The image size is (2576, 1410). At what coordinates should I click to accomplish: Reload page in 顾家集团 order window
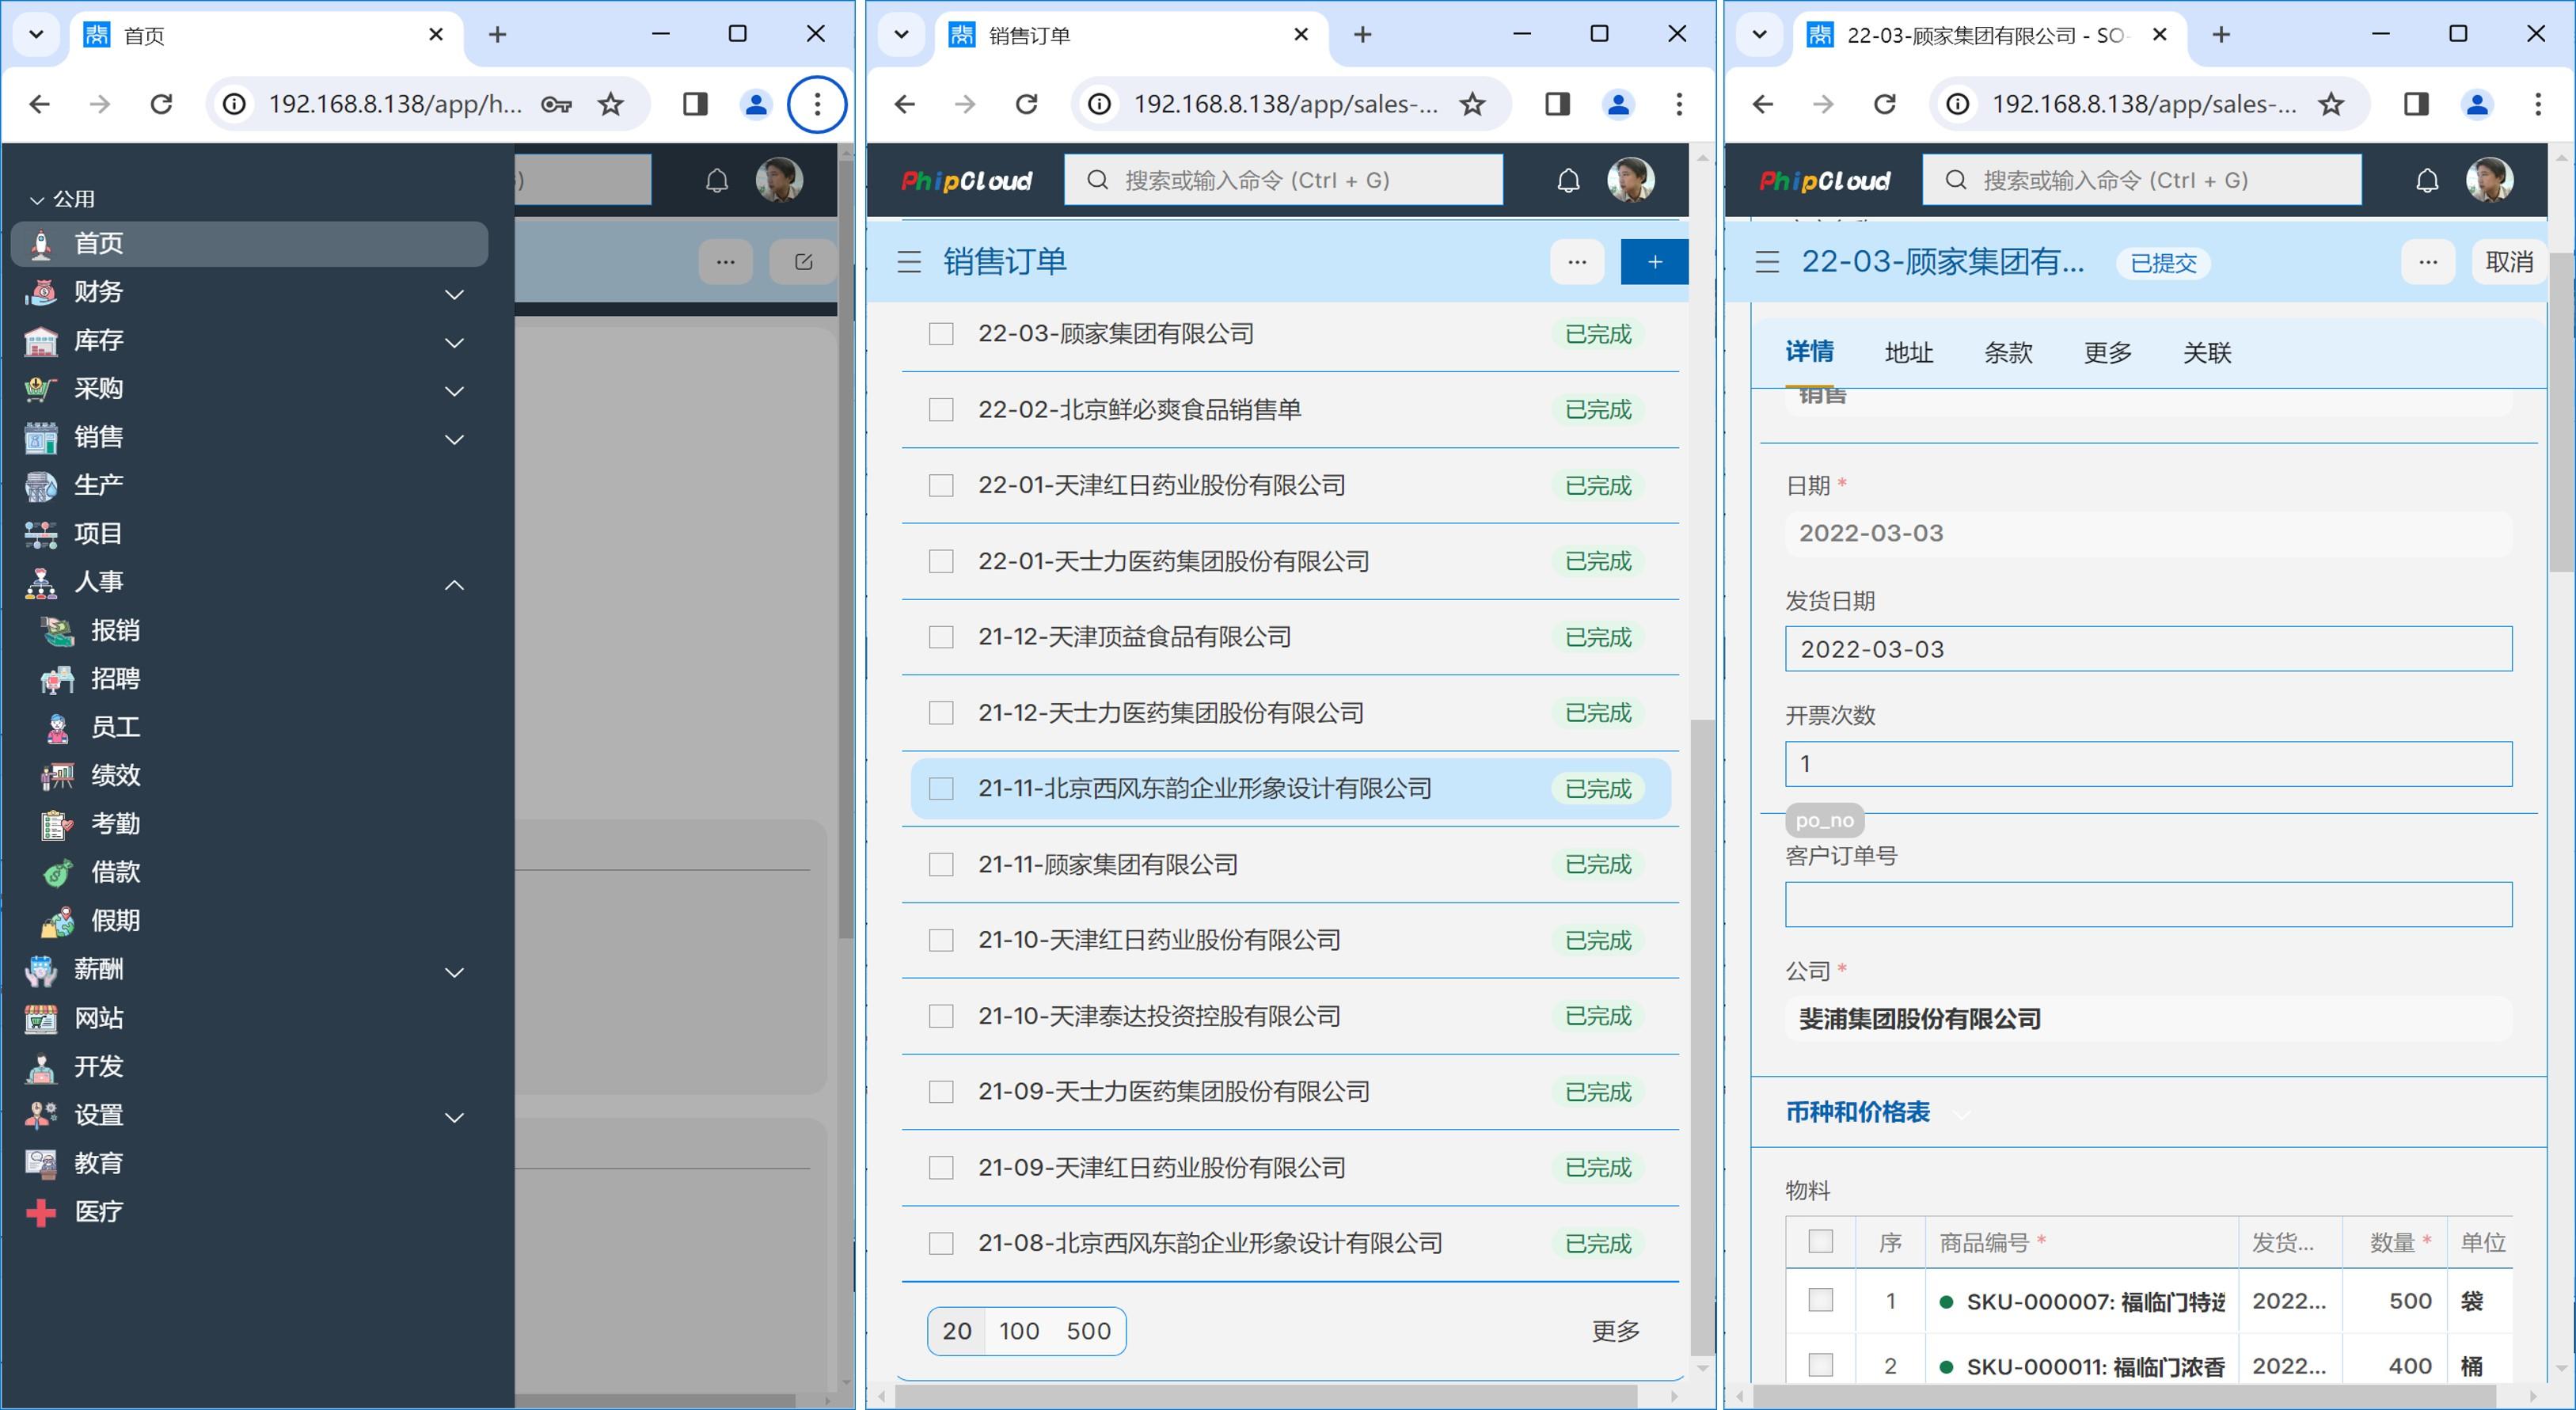pyautogui.click(x=1885, y=104)
